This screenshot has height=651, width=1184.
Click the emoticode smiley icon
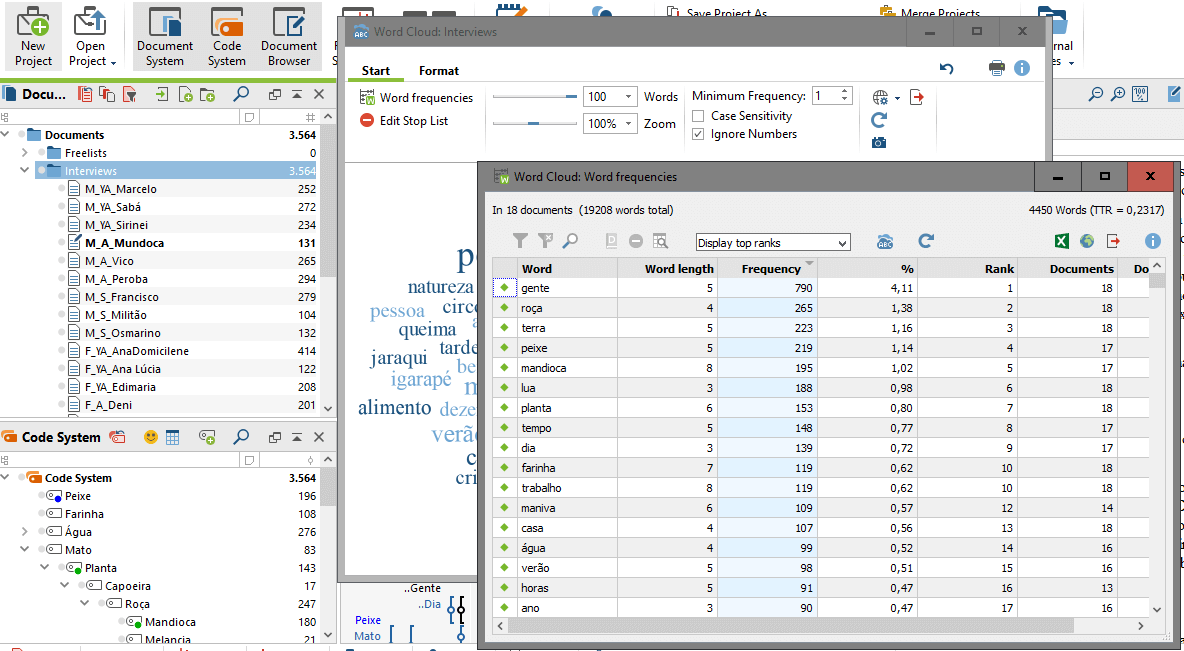point(151,437)
